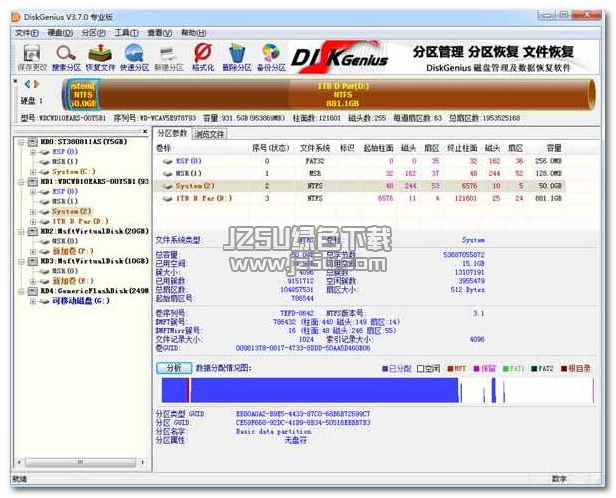Expand the System(Z:) node in the tree
Viewport: 616px width, 498px height.
click(x=33, y=211)
